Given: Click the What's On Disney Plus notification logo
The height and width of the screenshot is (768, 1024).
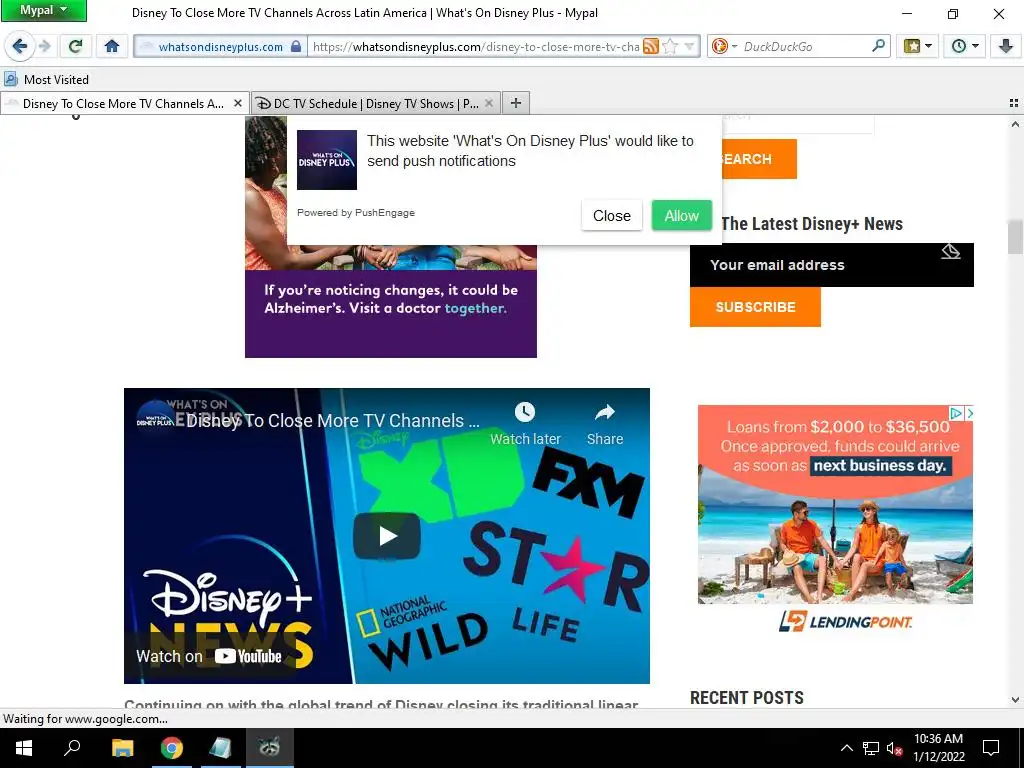Looking at the screenshot, I should point(327,160).
